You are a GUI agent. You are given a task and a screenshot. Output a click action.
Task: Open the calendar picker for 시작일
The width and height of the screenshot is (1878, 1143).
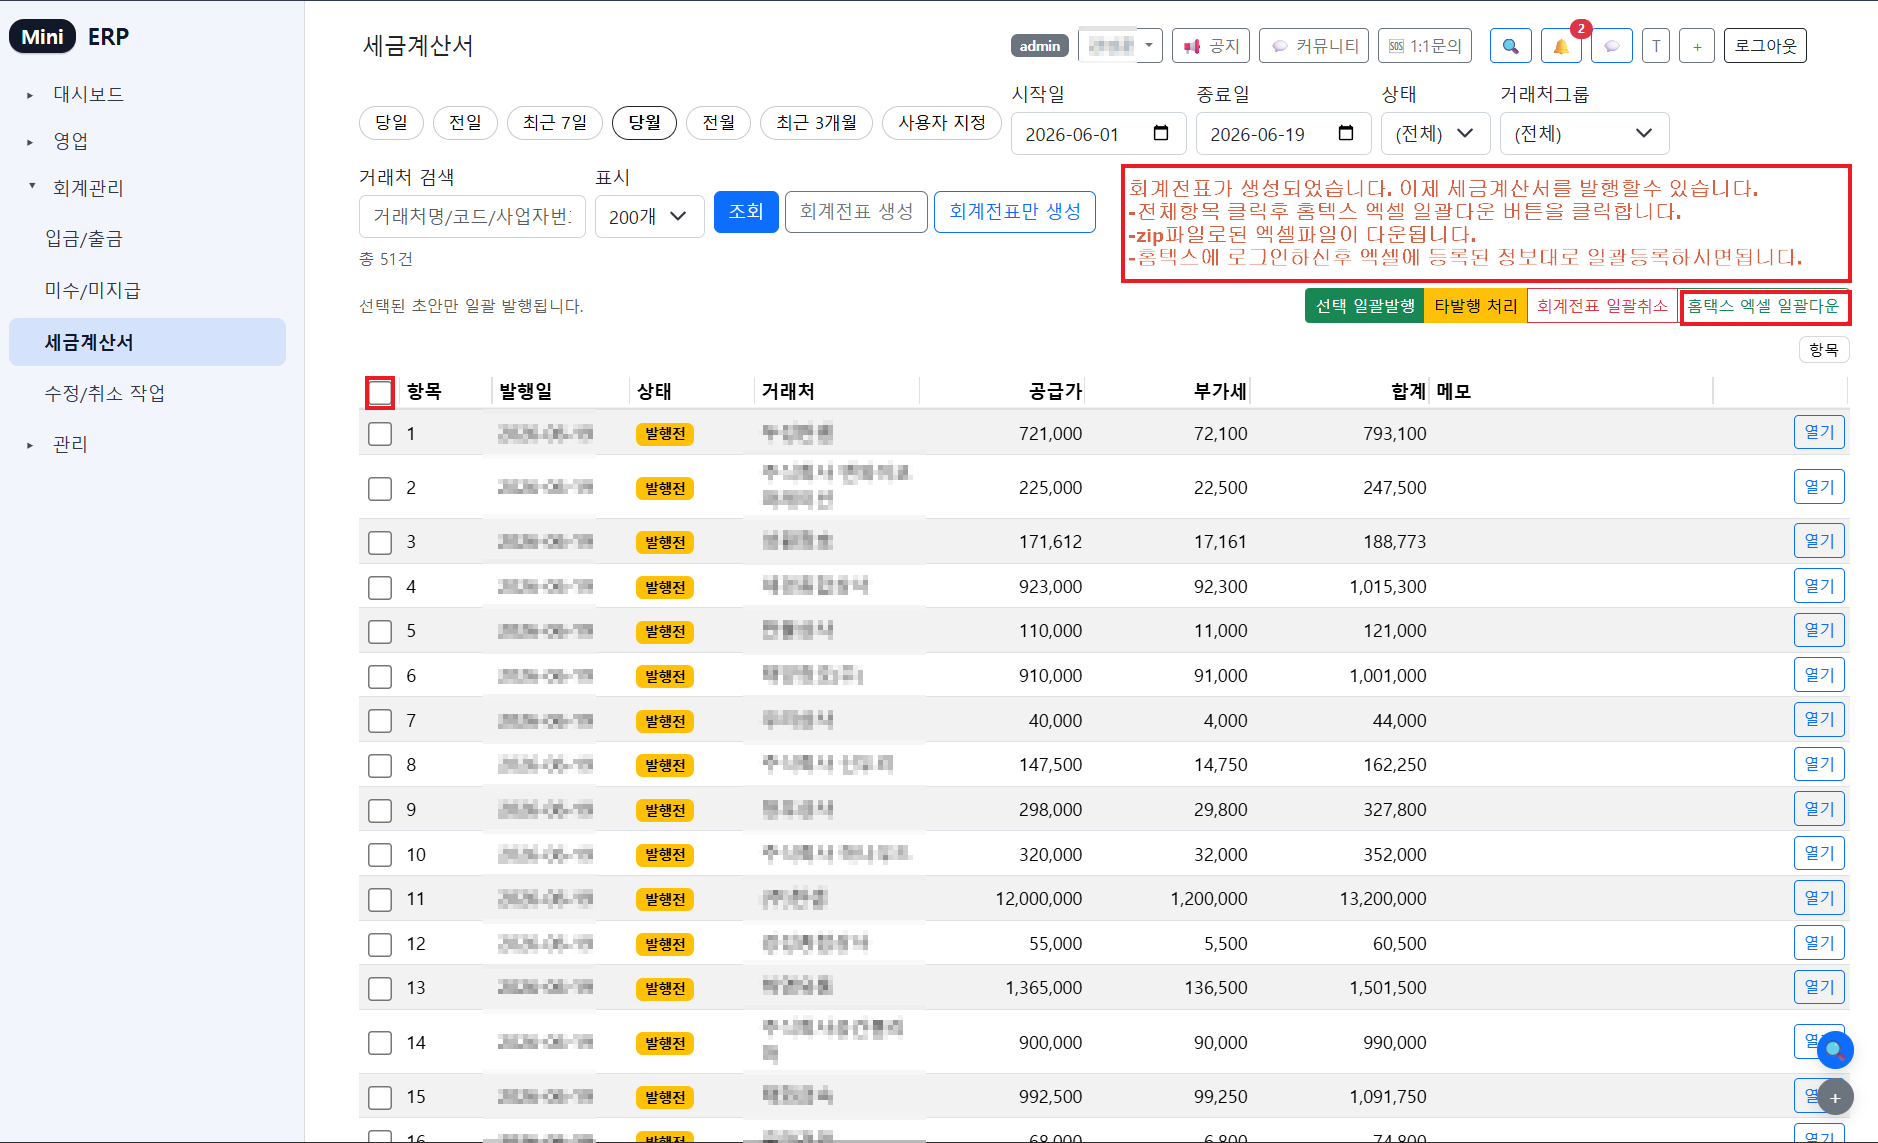coord(1161,133)
